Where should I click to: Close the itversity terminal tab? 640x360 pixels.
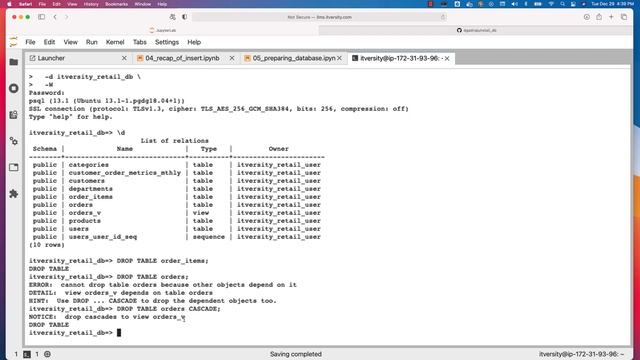(x=447, y=58)
